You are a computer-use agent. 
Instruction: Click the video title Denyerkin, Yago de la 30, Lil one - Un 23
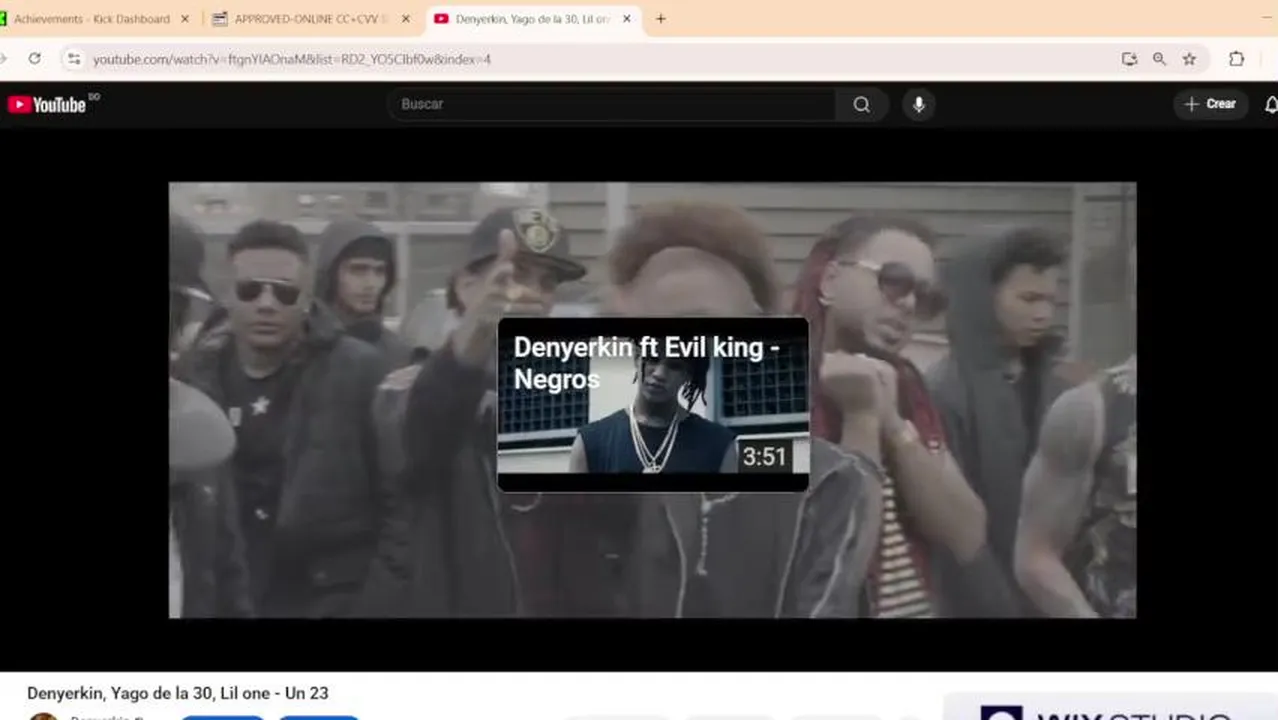[x=178, y=693]
